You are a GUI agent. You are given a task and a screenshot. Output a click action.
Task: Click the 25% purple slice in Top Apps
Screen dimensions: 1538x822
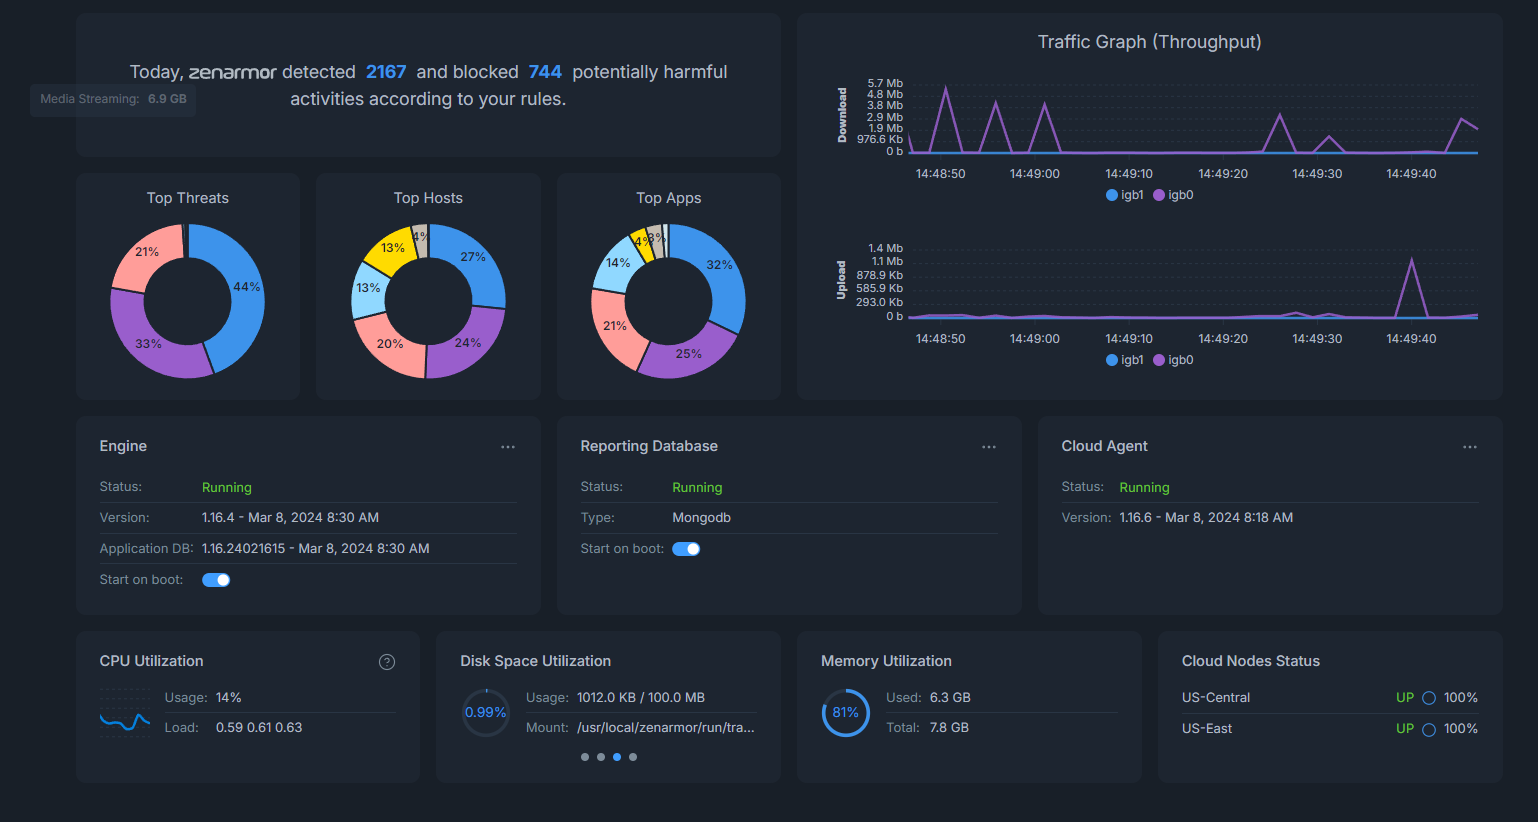(x=688, y=354)
